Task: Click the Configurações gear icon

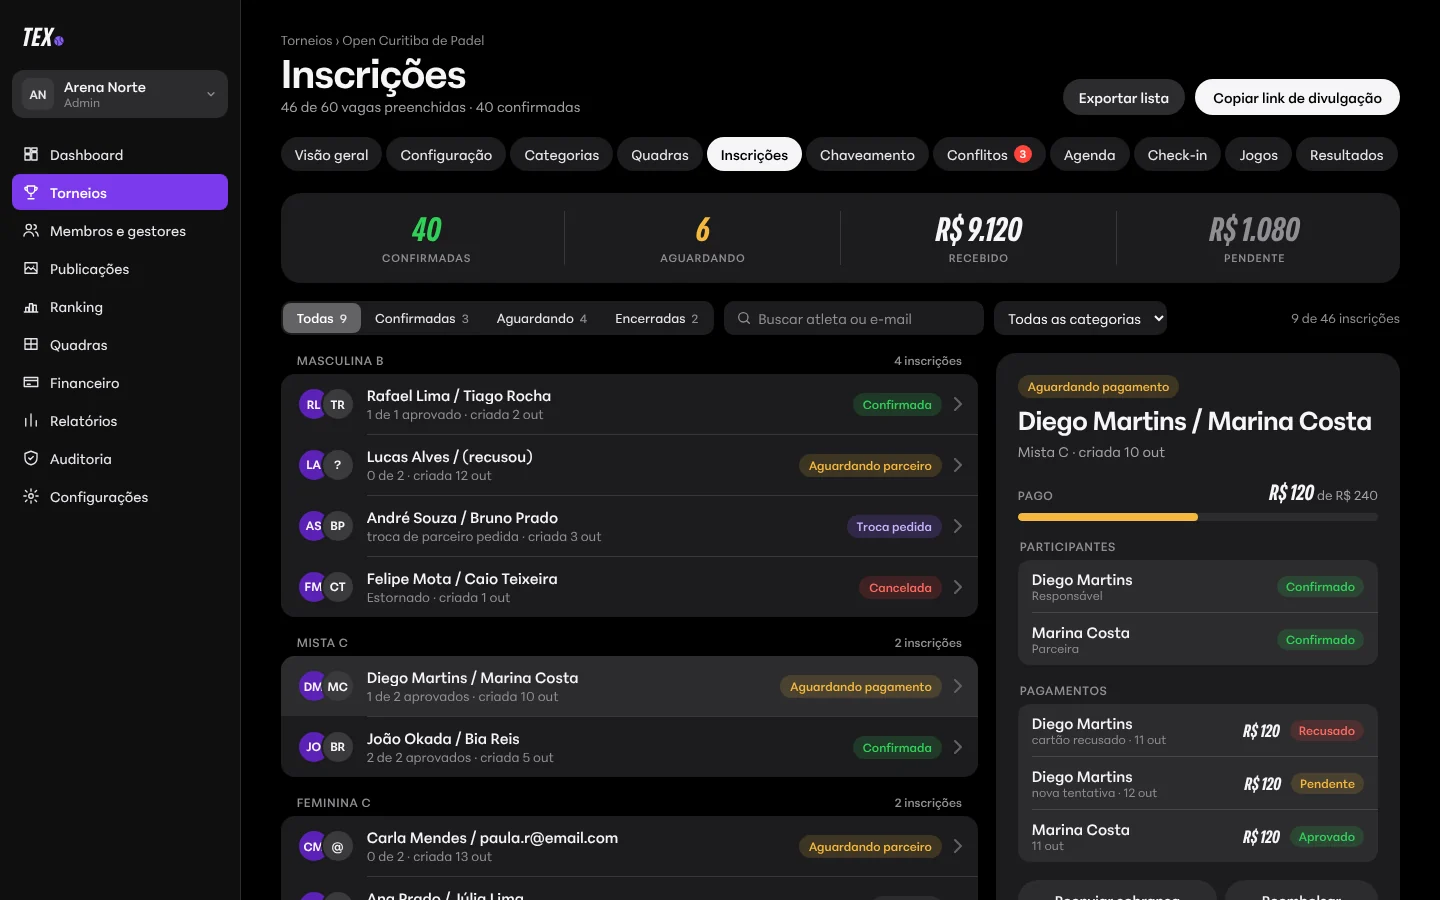Action: click(x=31, y=496)
